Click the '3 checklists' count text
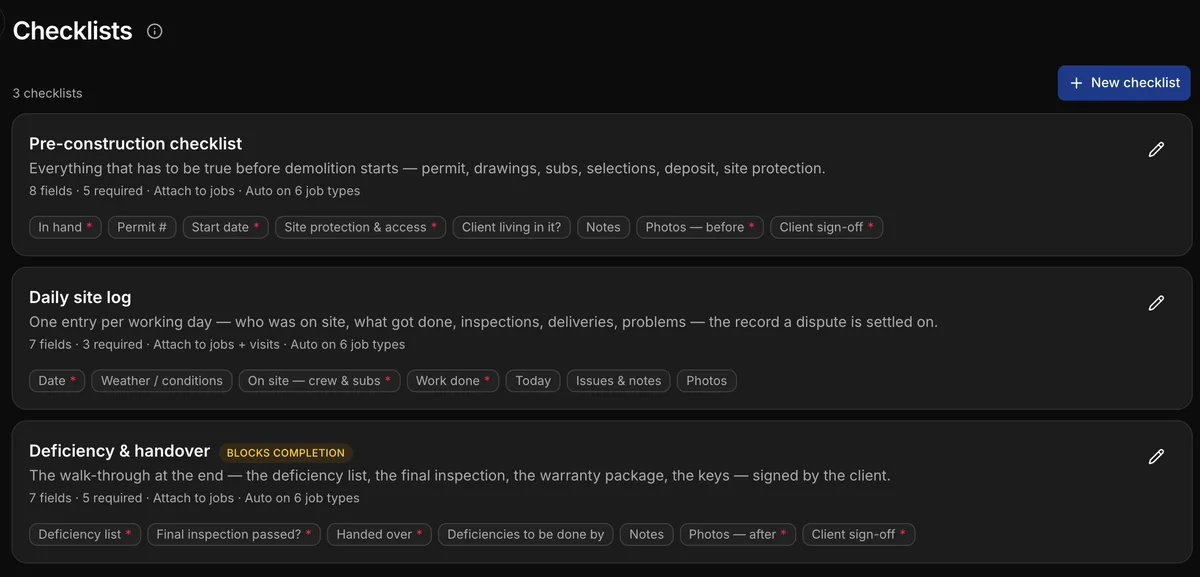Viewport: 1200px width, 577px height. click(48, 93)
